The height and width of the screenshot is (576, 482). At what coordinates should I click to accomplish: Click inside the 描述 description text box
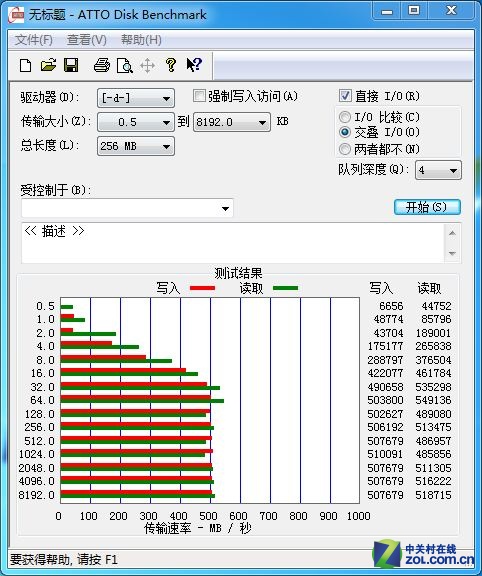click(x=233, y=243)
